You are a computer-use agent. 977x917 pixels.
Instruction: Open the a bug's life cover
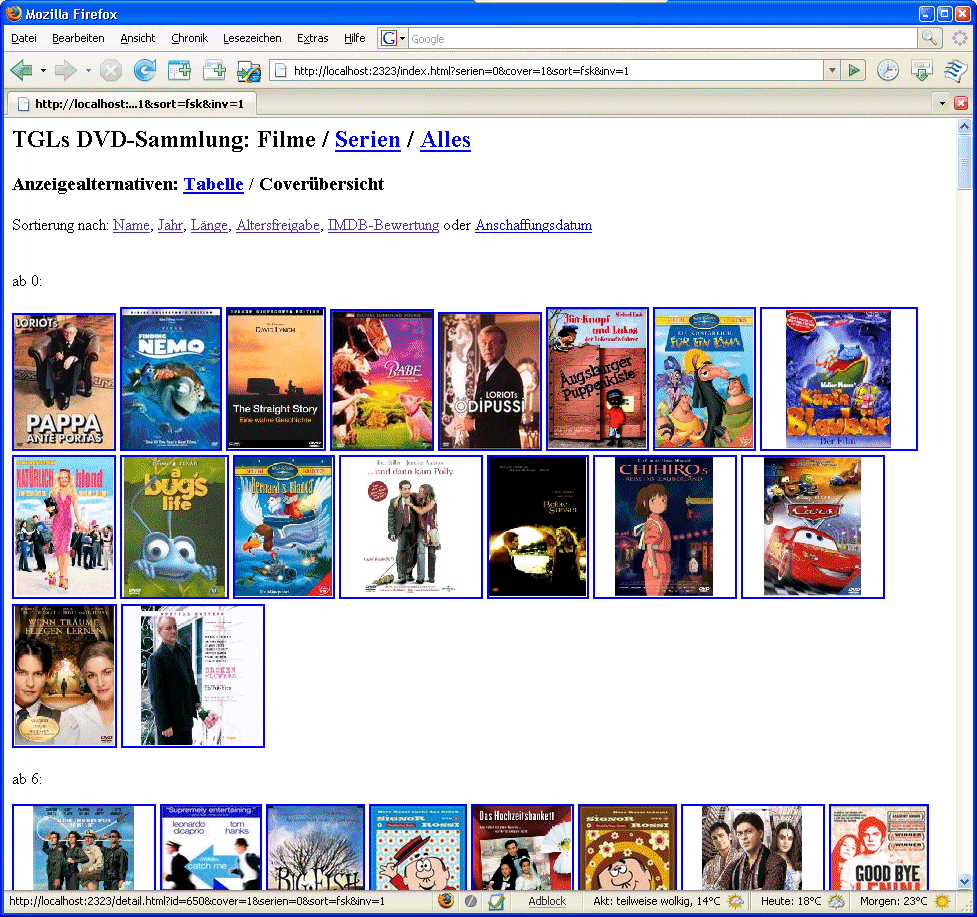coord(174,527)
